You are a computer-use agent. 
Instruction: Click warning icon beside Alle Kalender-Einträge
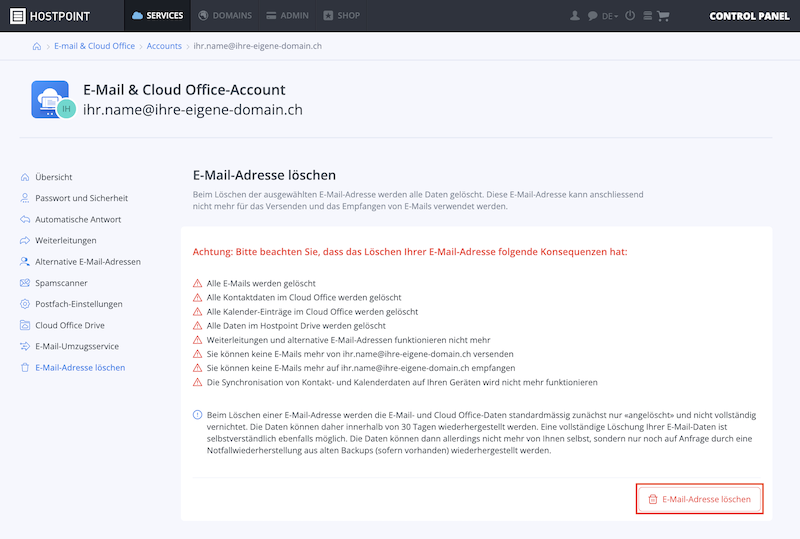point(197,311)
